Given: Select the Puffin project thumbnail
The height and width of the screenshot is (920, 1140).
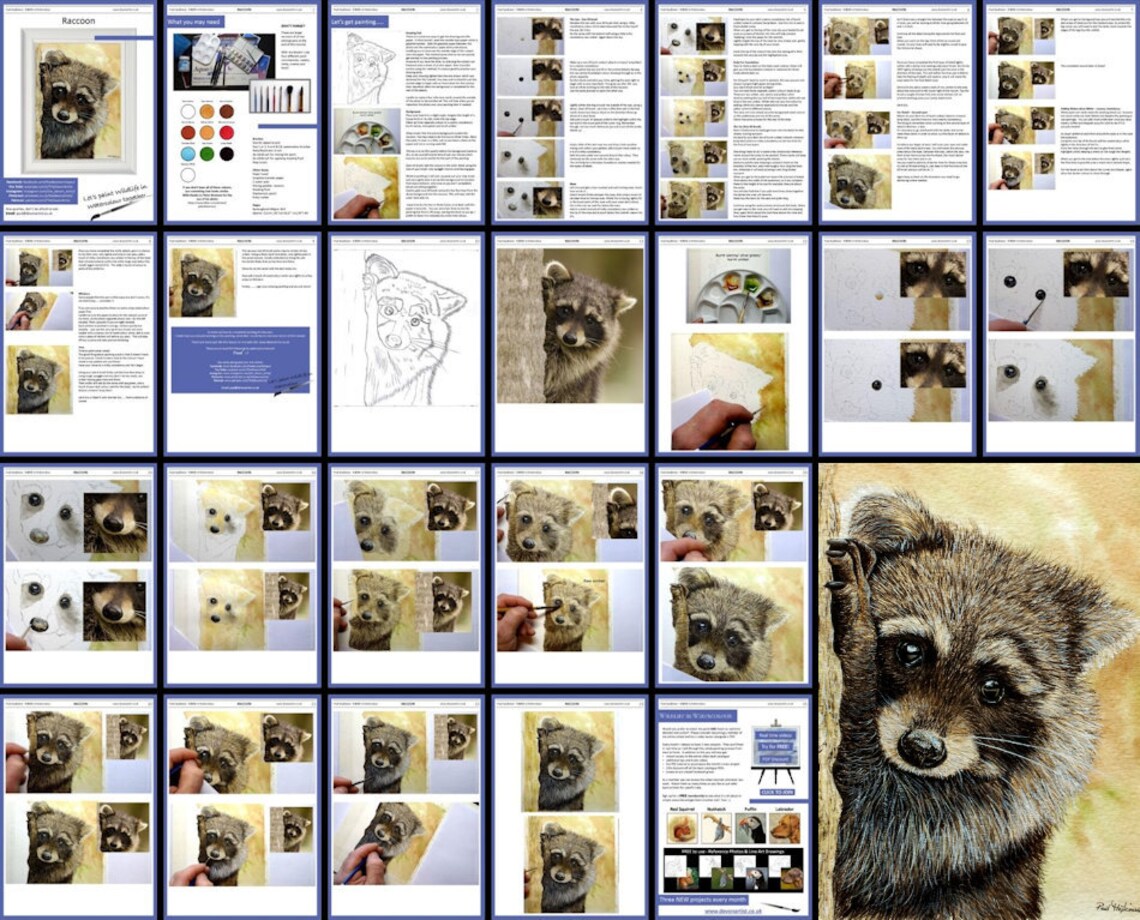Looking at the screenshot, I should pyautogui.click(x=751, y=828).
